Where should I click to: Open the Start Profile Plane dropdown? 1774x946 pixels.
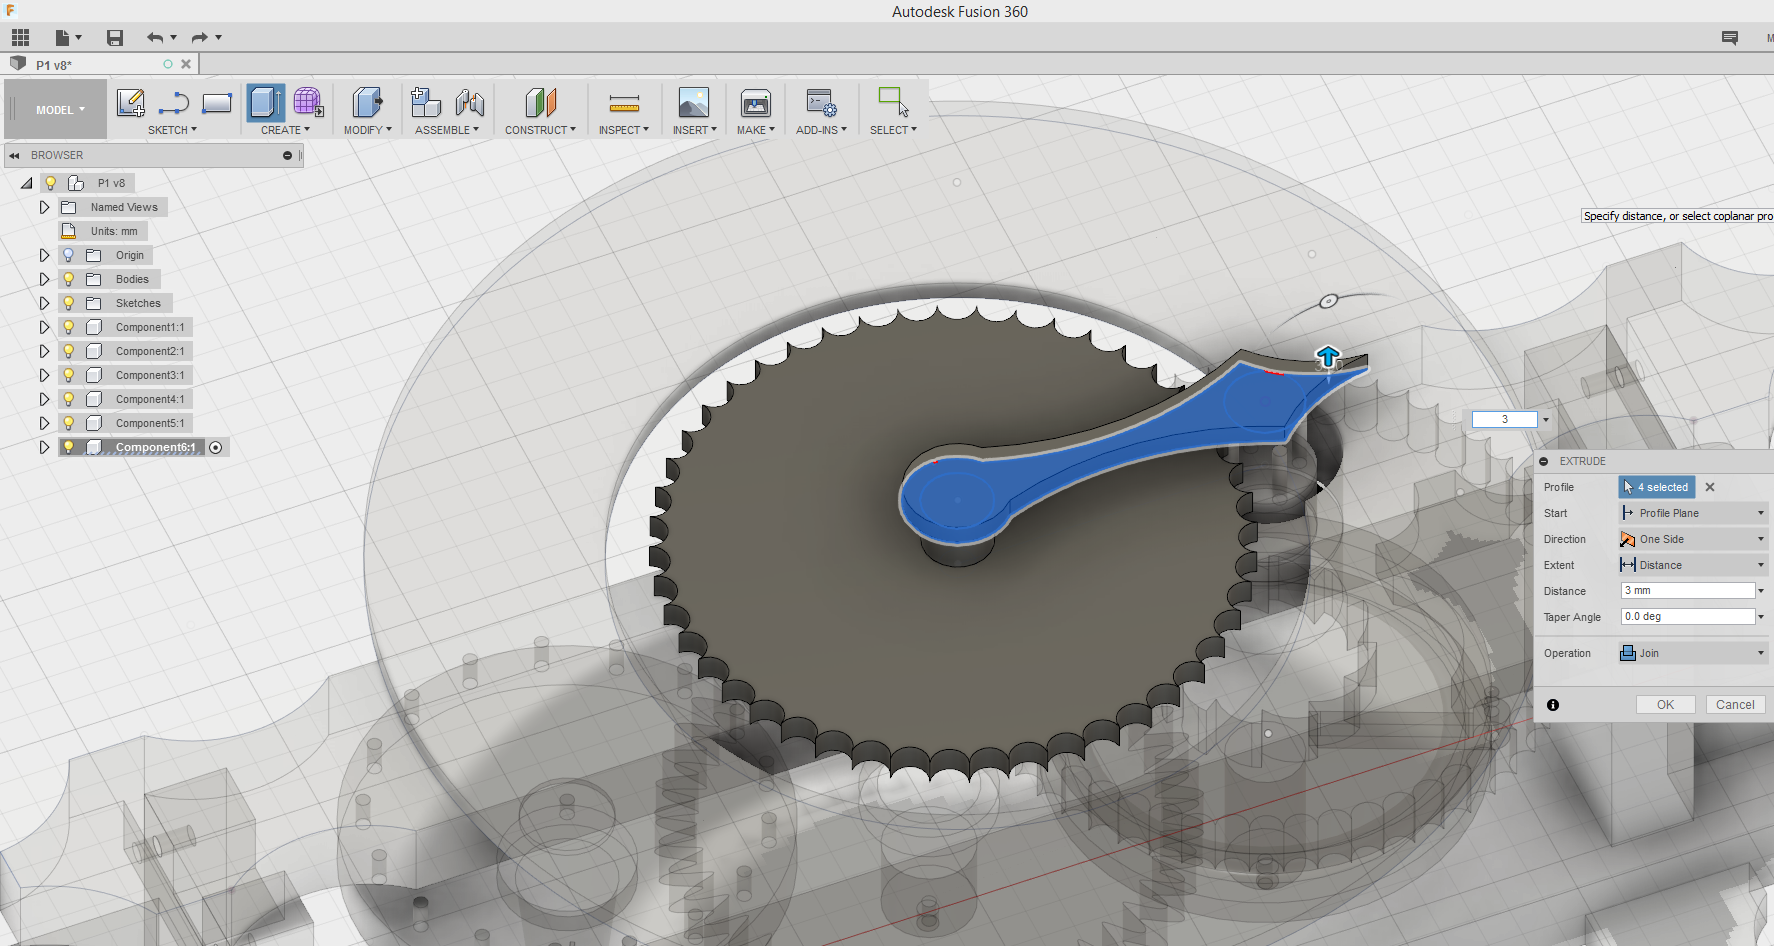(x=1693, y=513)
